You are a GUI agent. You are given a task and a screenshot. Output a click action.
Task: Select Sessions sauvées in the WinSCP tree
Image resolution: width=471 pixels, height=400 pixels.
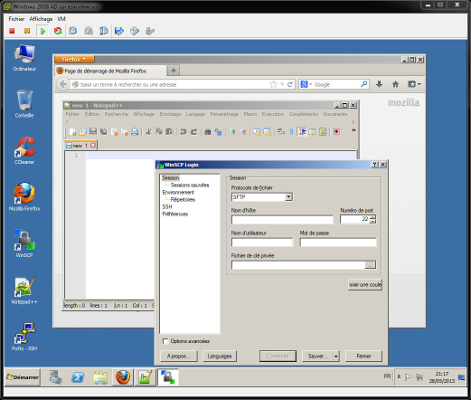click(x=190, y=185)
